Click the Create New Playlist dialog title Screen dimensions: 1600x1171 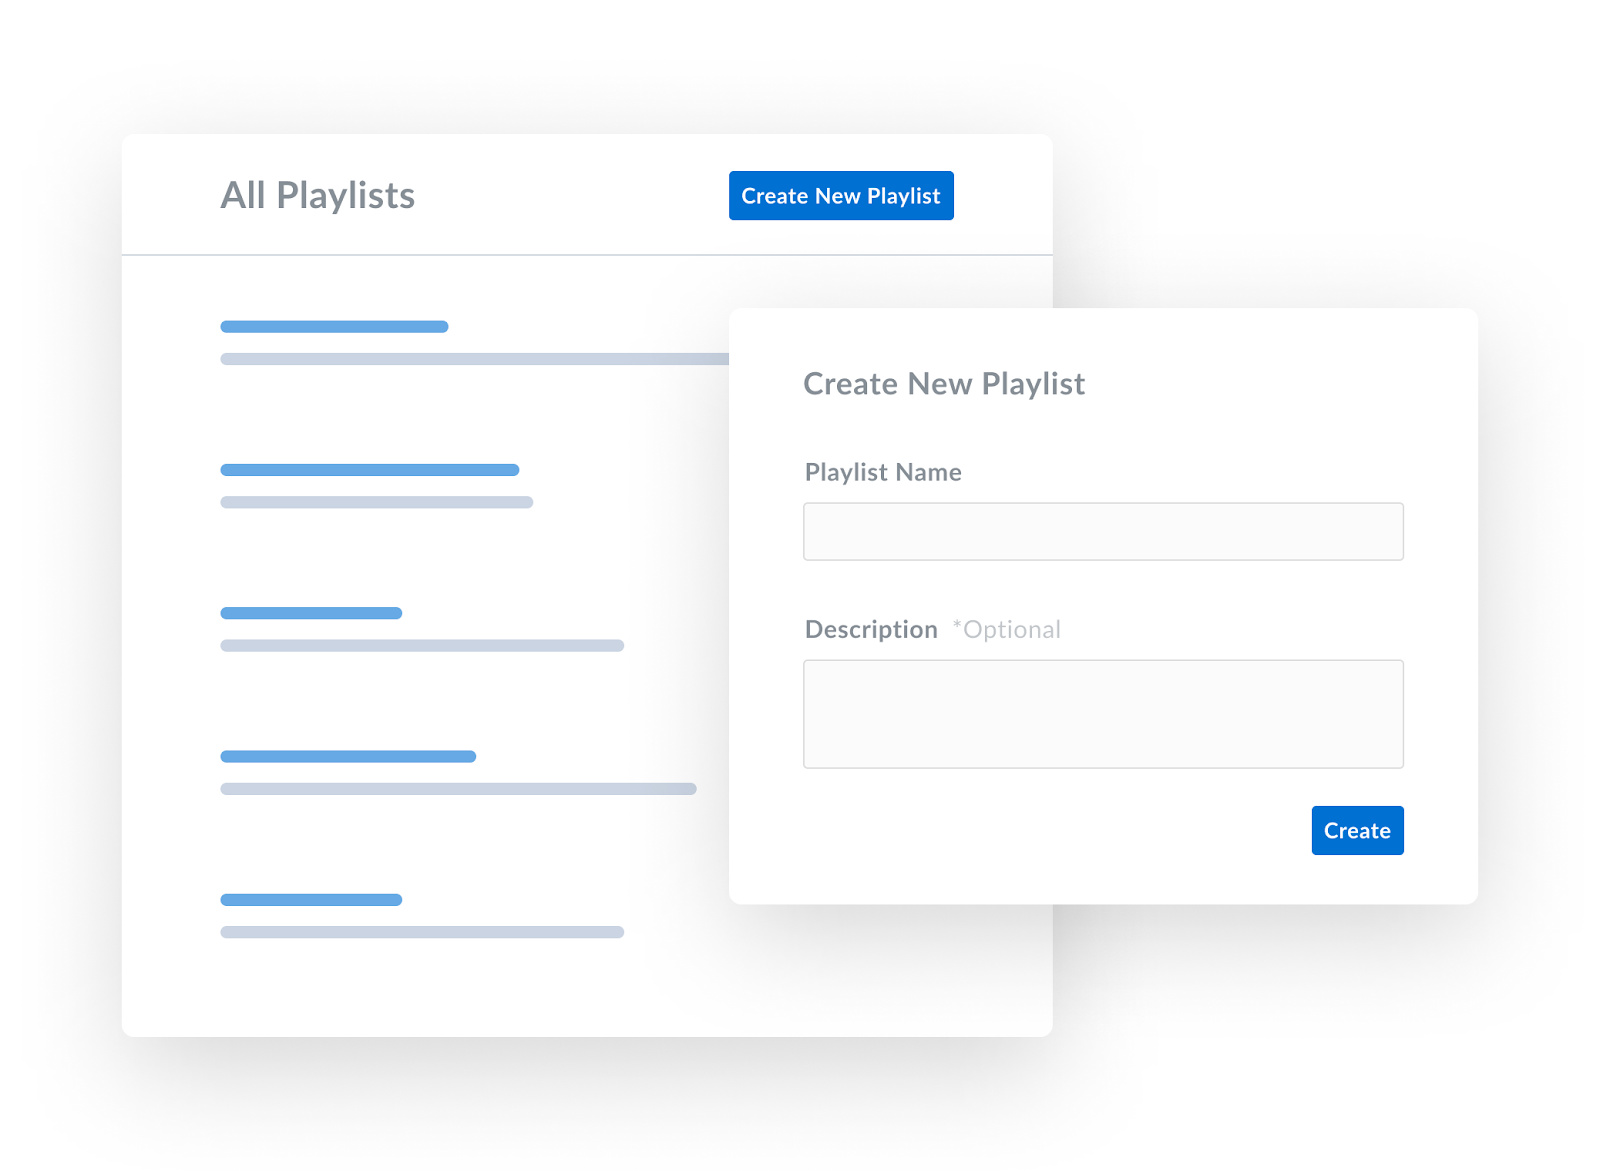click(944, 384)
